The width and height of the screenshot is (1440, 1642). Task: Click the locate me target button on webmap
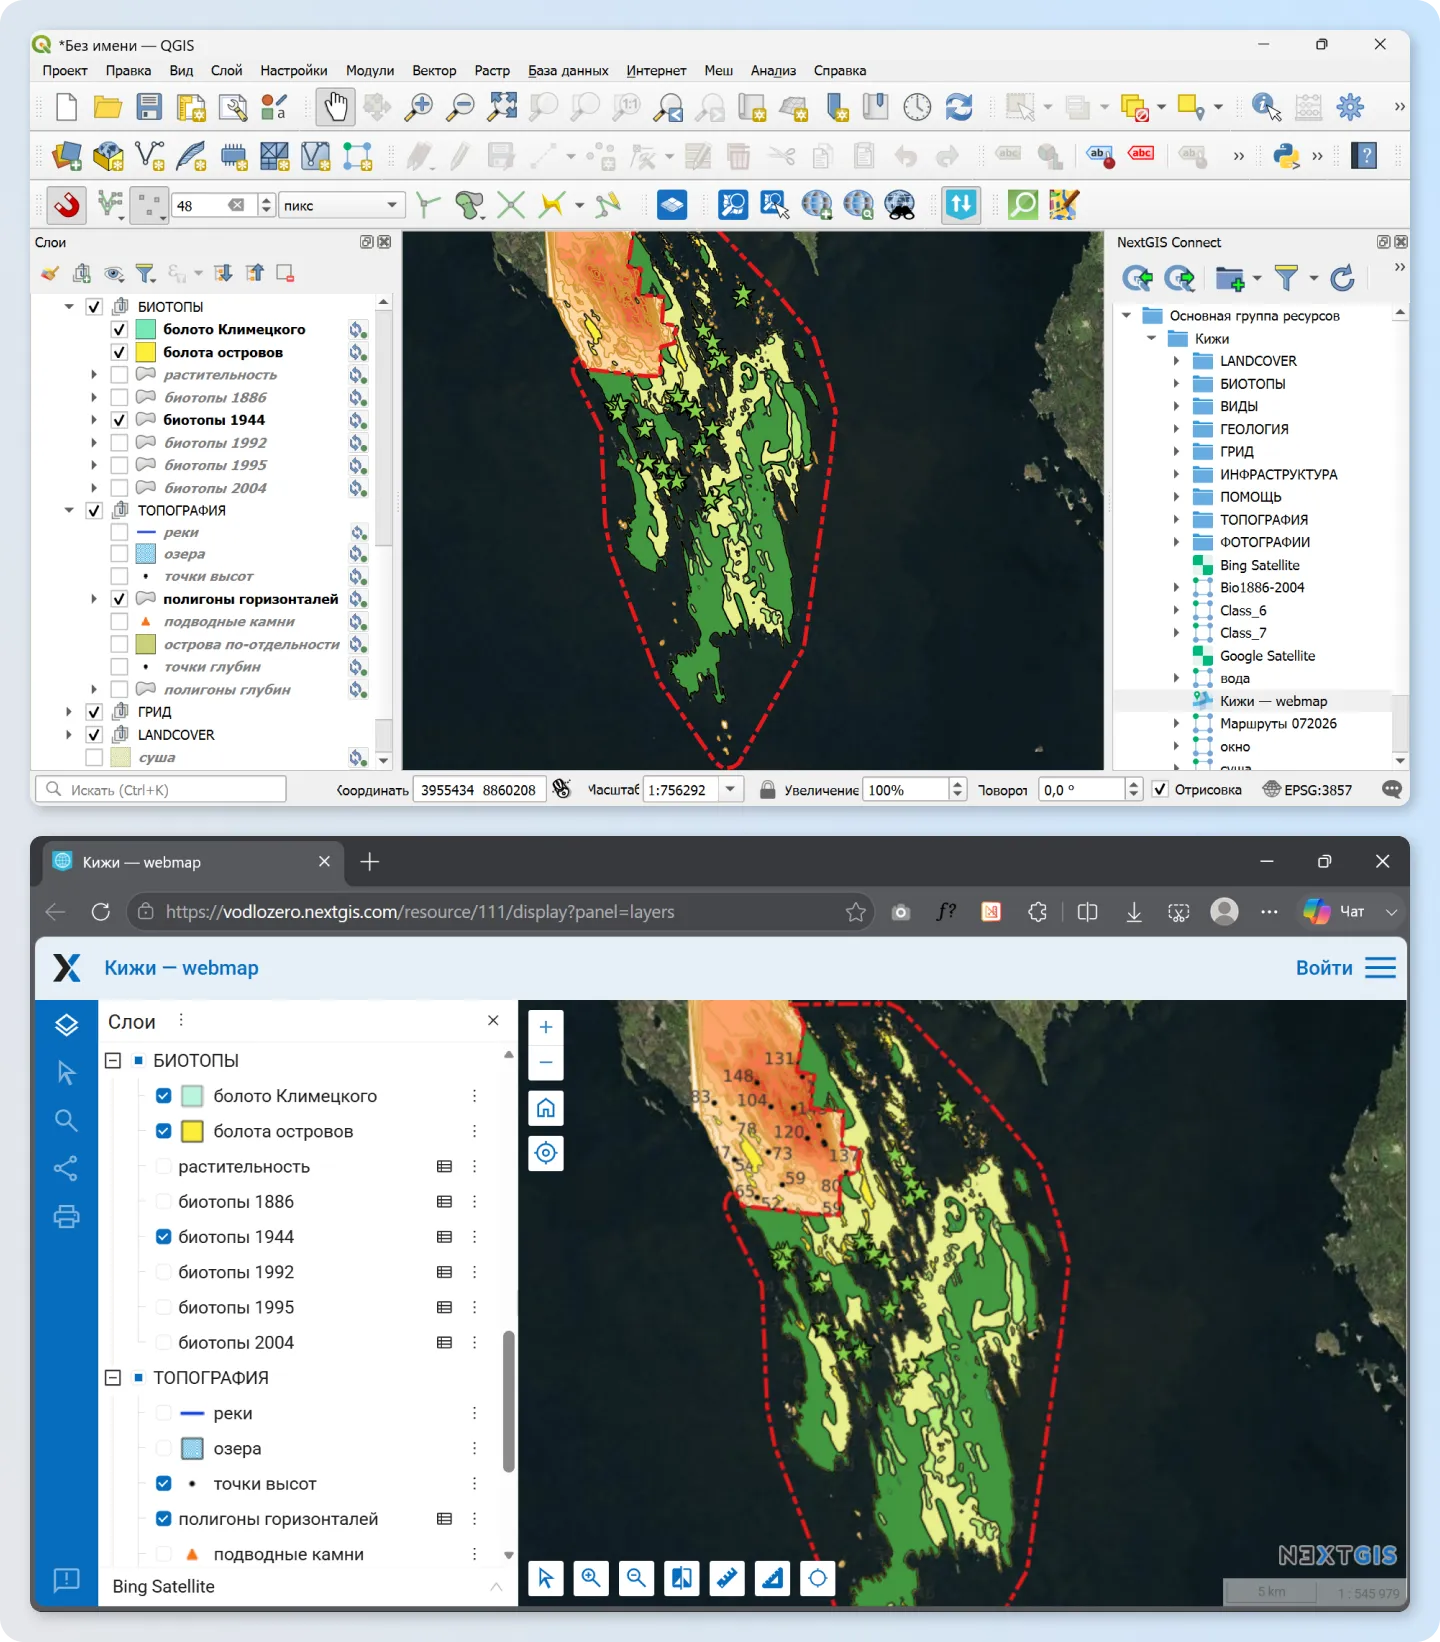coord(546,1153)
